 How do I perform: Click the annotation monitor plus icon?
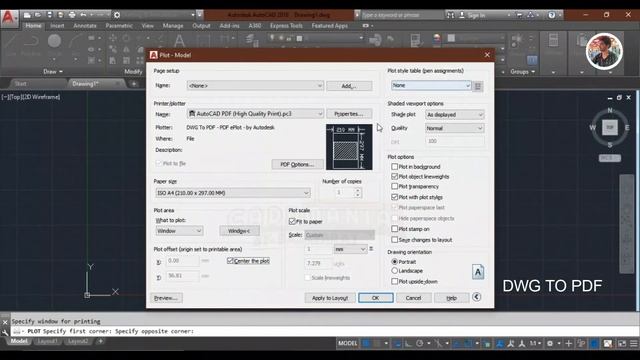point(569,344)
